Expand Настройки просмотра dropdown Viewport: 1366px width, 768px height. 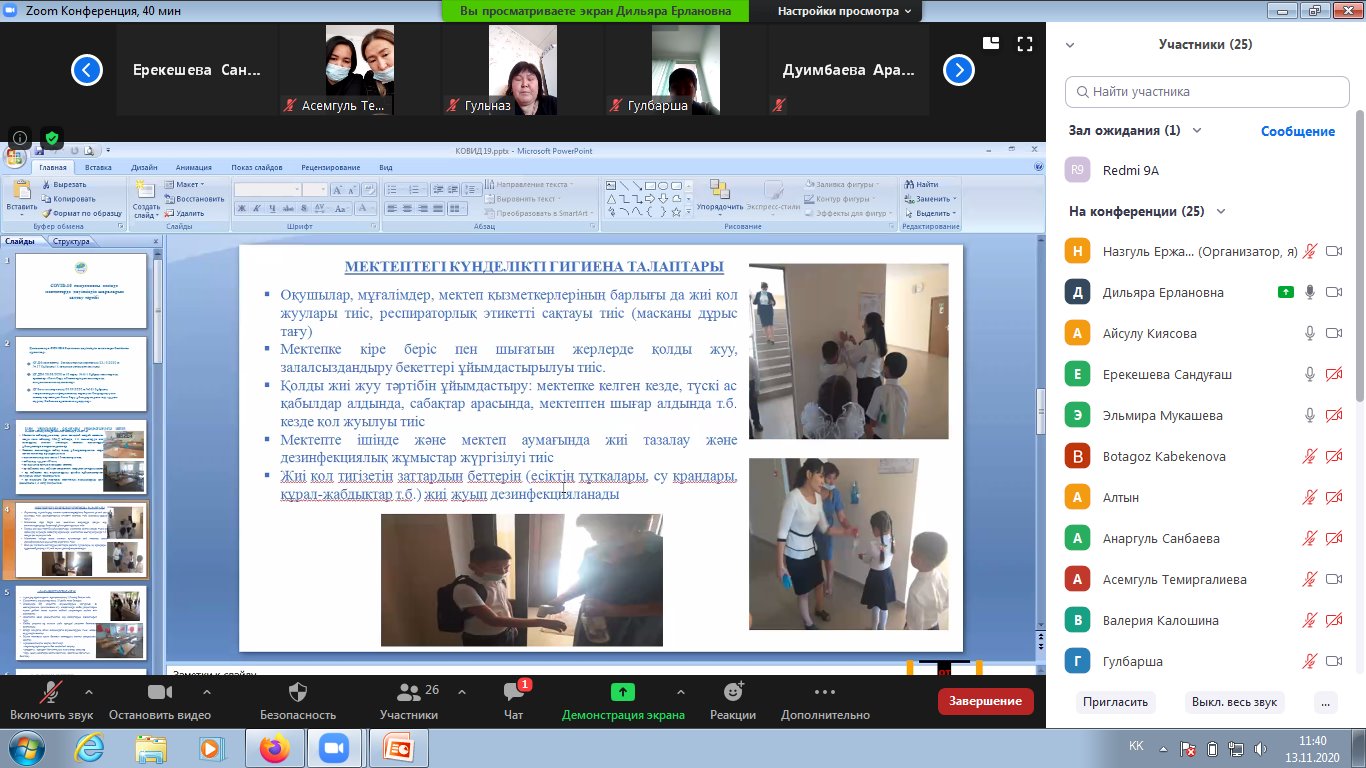click(x=845, y=11)
